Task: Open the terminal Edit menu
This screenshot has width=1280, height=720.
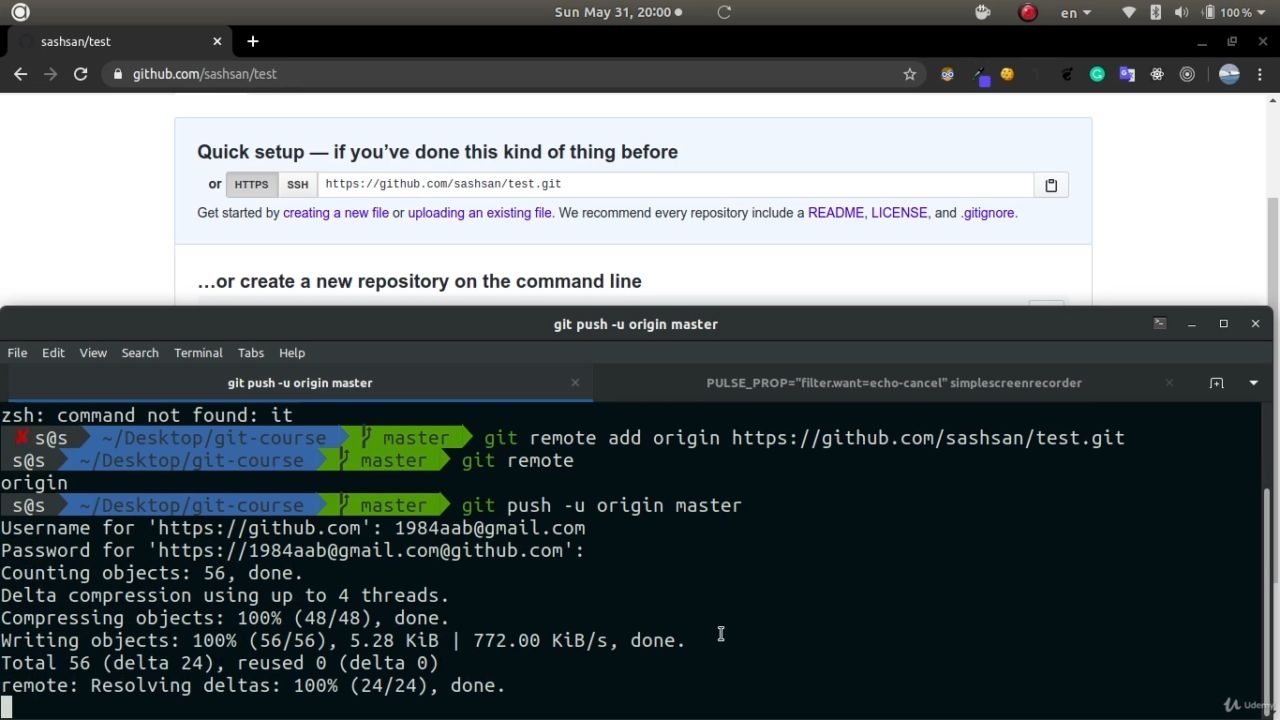Action: (x=53, y=353)
